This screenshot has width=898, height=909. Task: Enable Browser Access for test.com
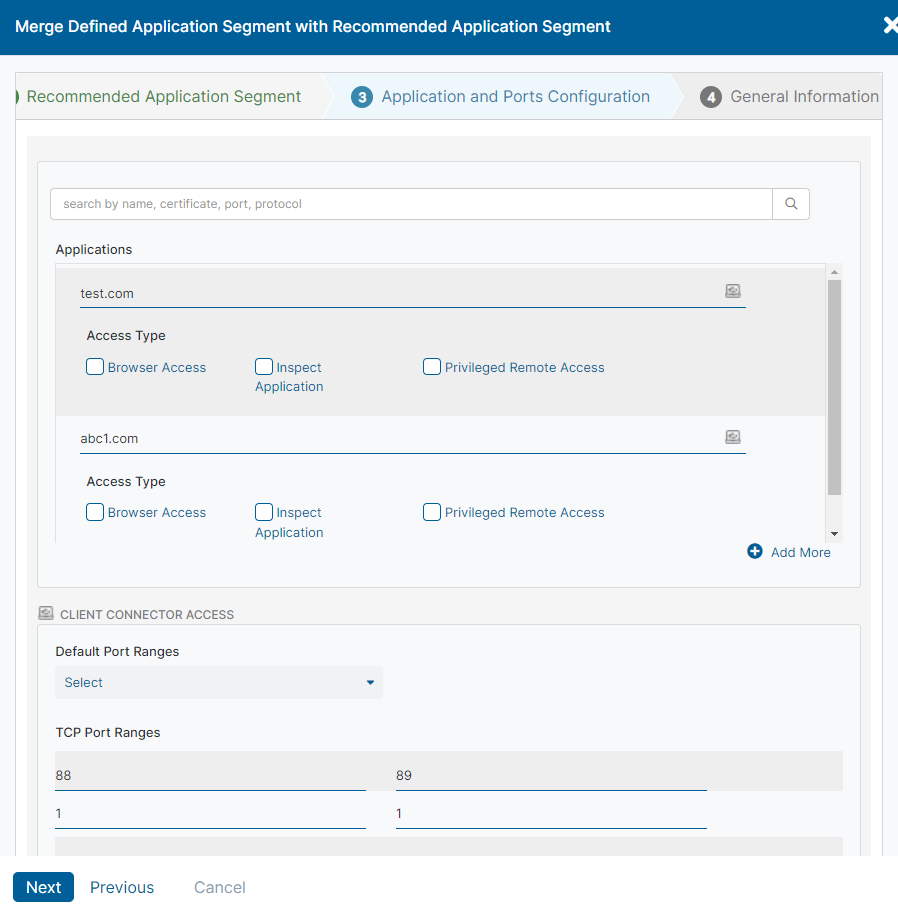pos(95,367)
